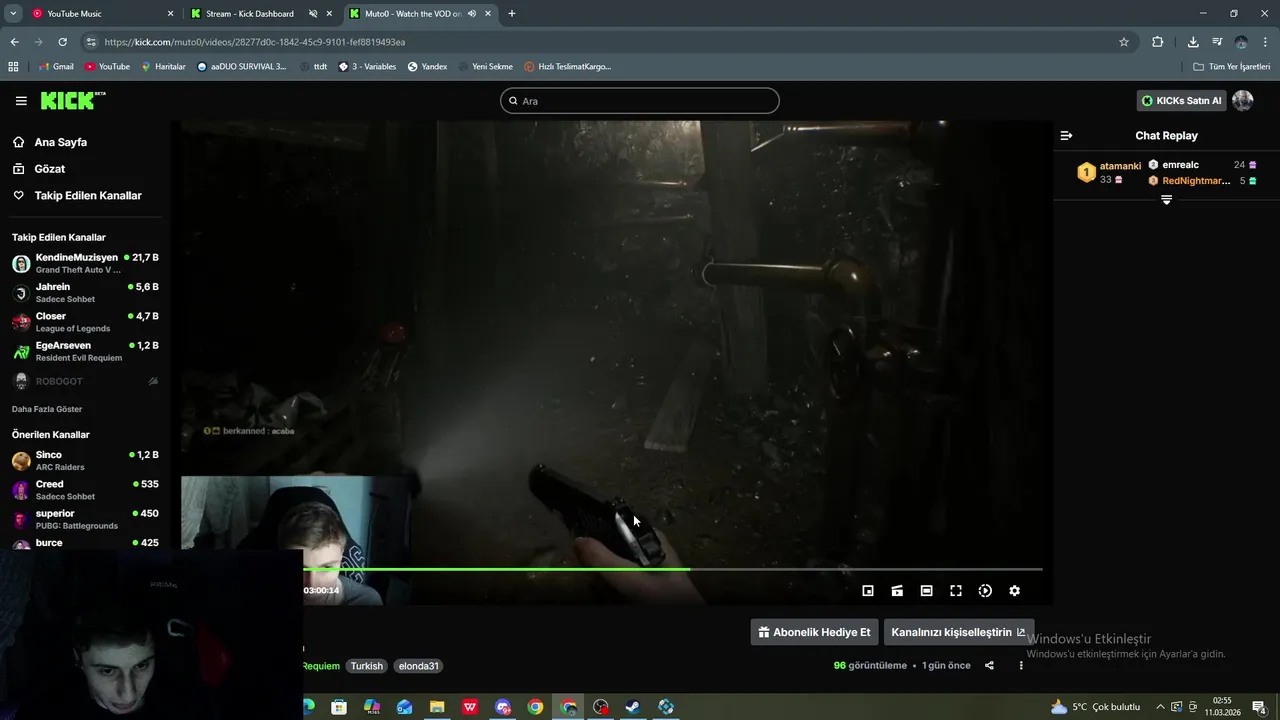Click Abonelik Hediye Et button
The height and width of the screenshot is (720, 1280).
[814, 632]
